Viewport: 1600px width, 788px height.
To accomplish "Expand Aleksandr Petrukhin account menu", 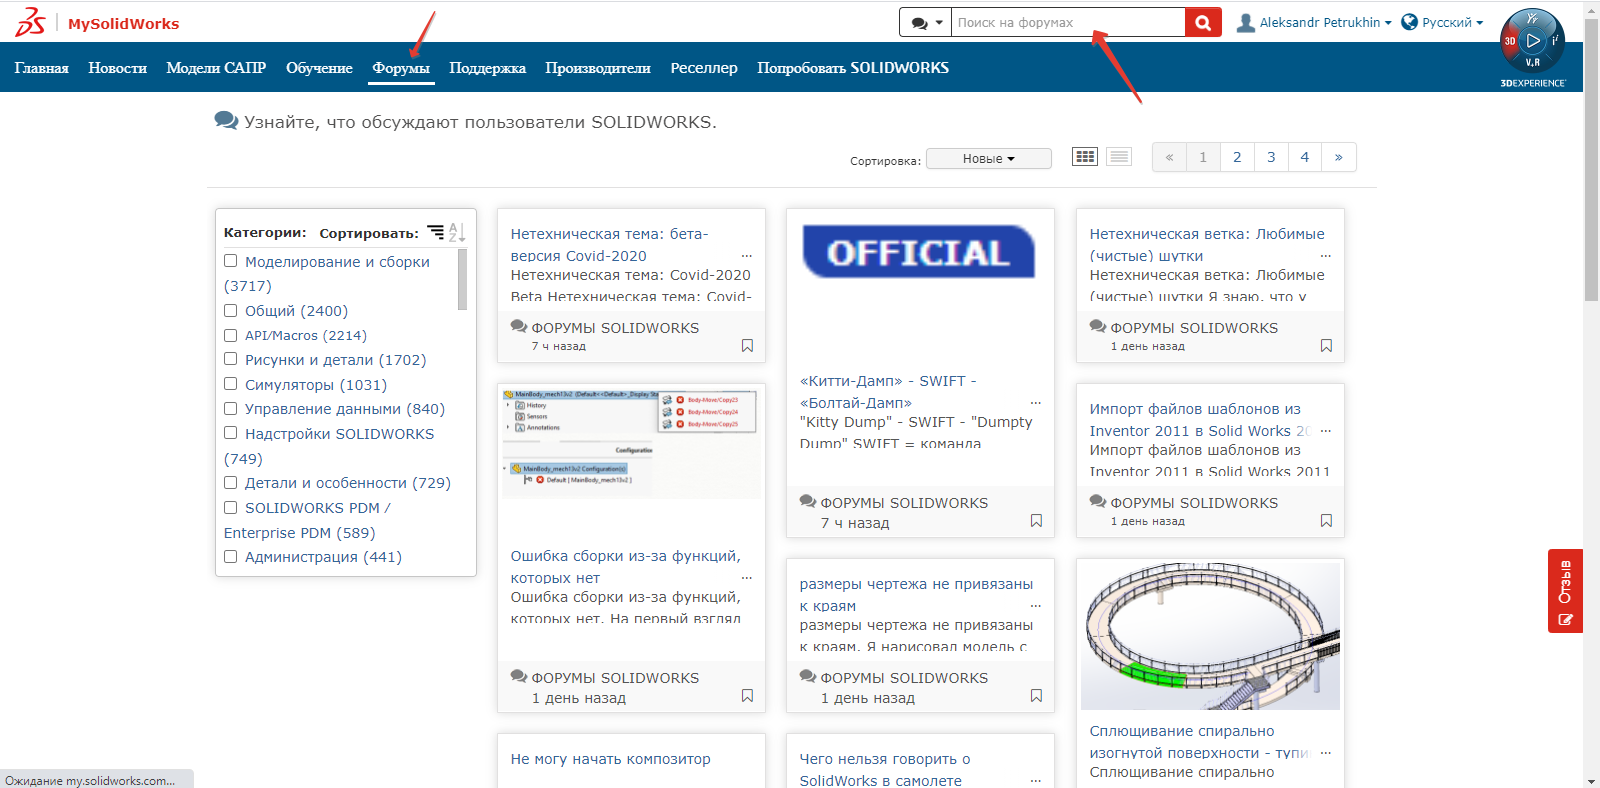I will [1325, 22].
